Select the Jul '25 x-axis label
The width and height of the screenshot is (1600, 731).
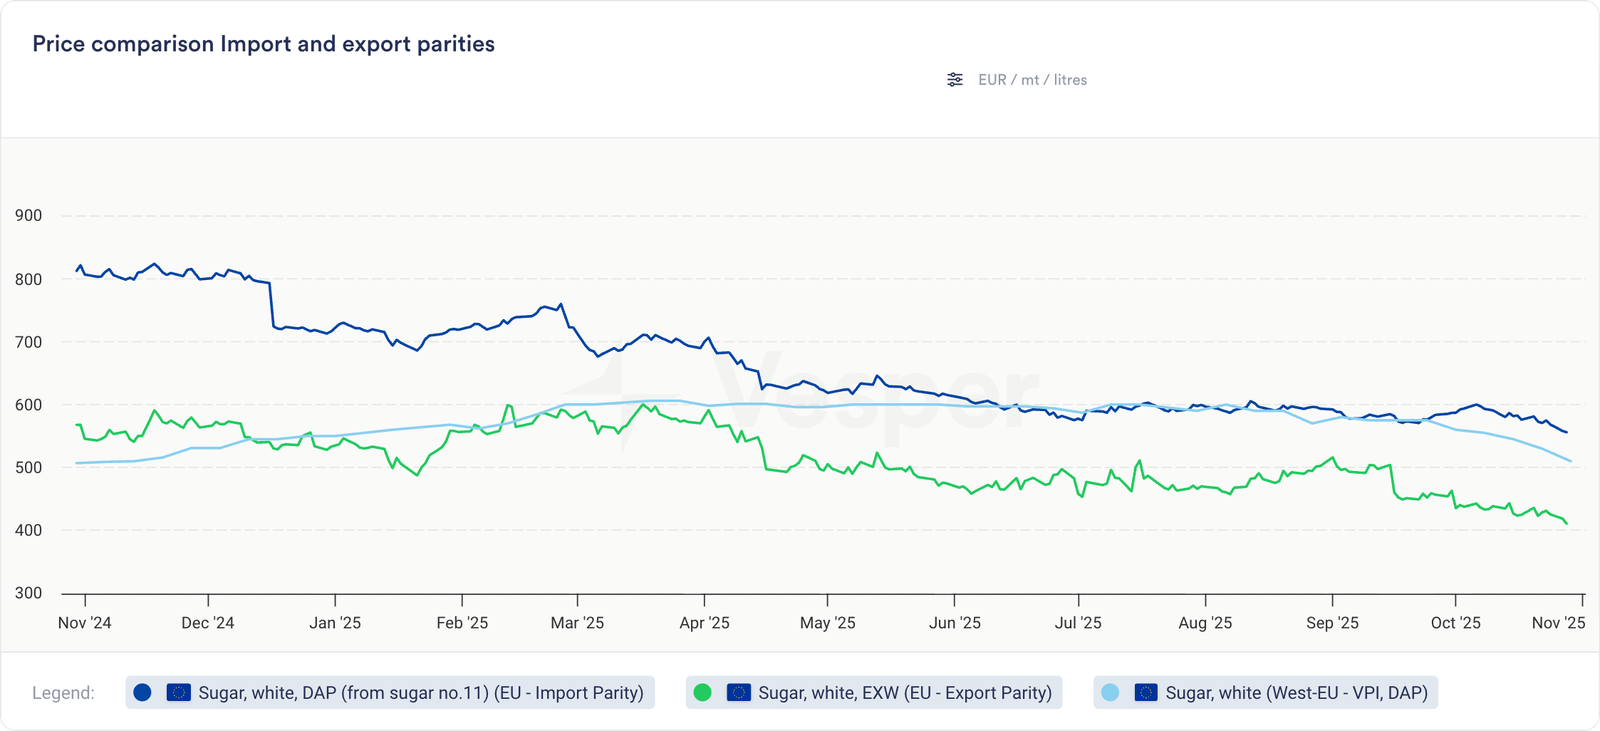pos(1078,623)
